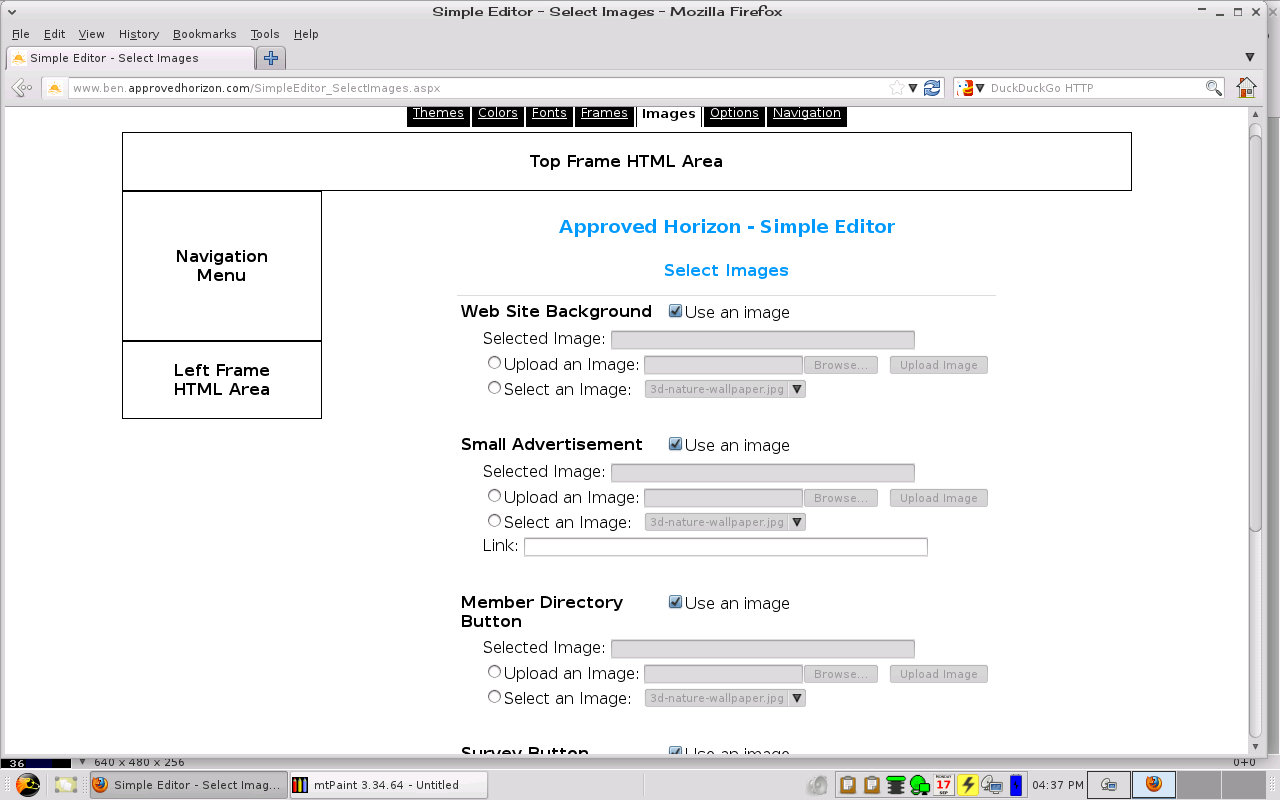
Task: Open Web Site Background image dropdown
Action: [725, 389]
